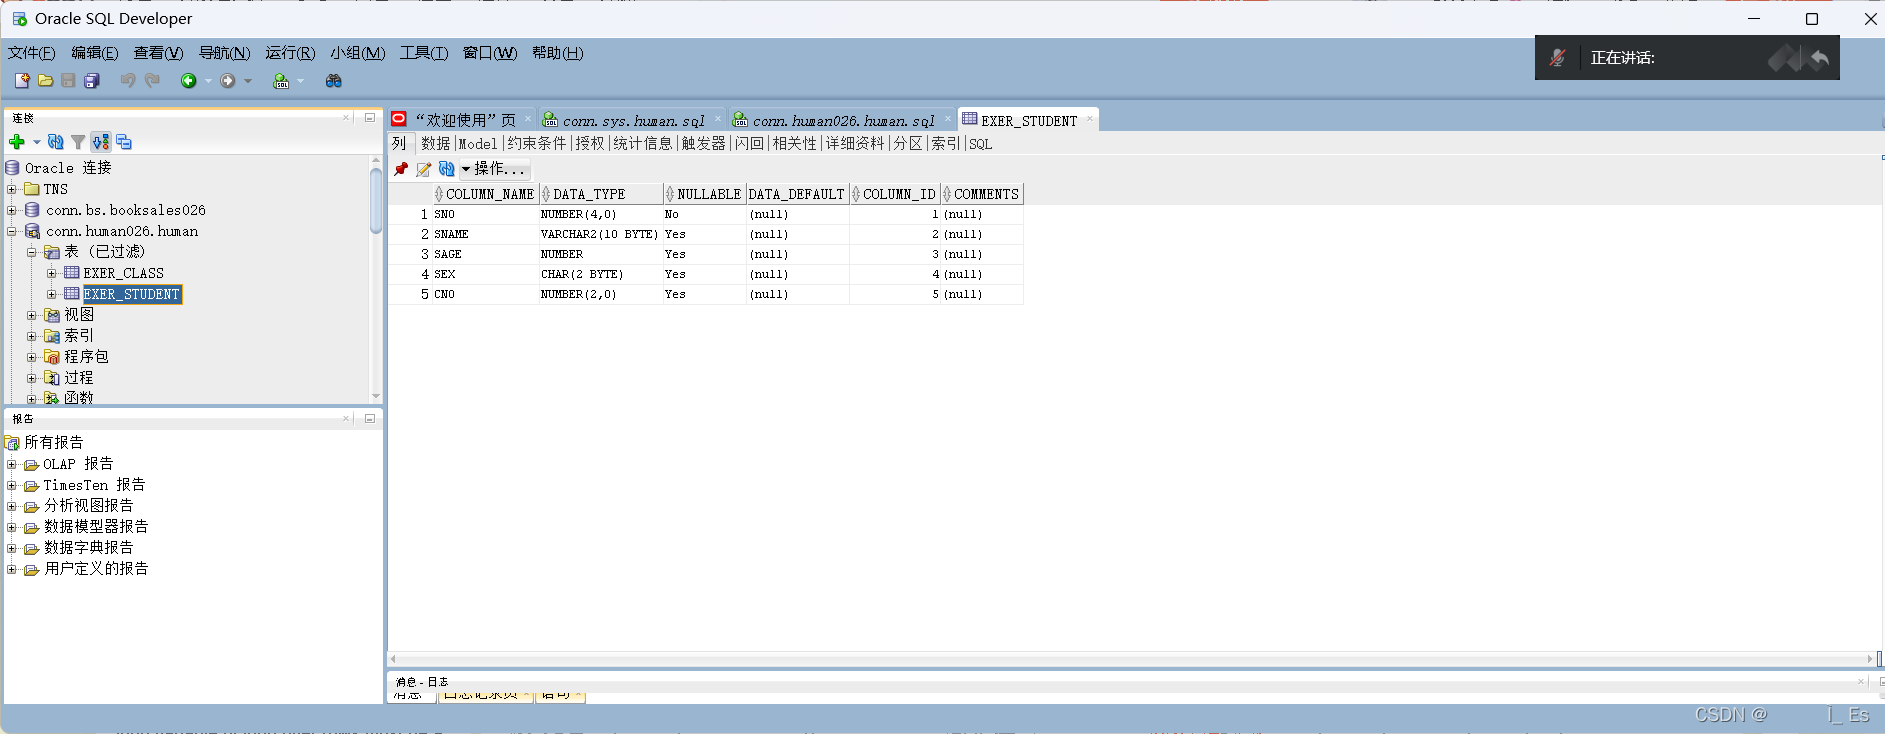Click the Save All icon in the toolbar
Viewport: 1885px width, 734px height.
(92, 81)
